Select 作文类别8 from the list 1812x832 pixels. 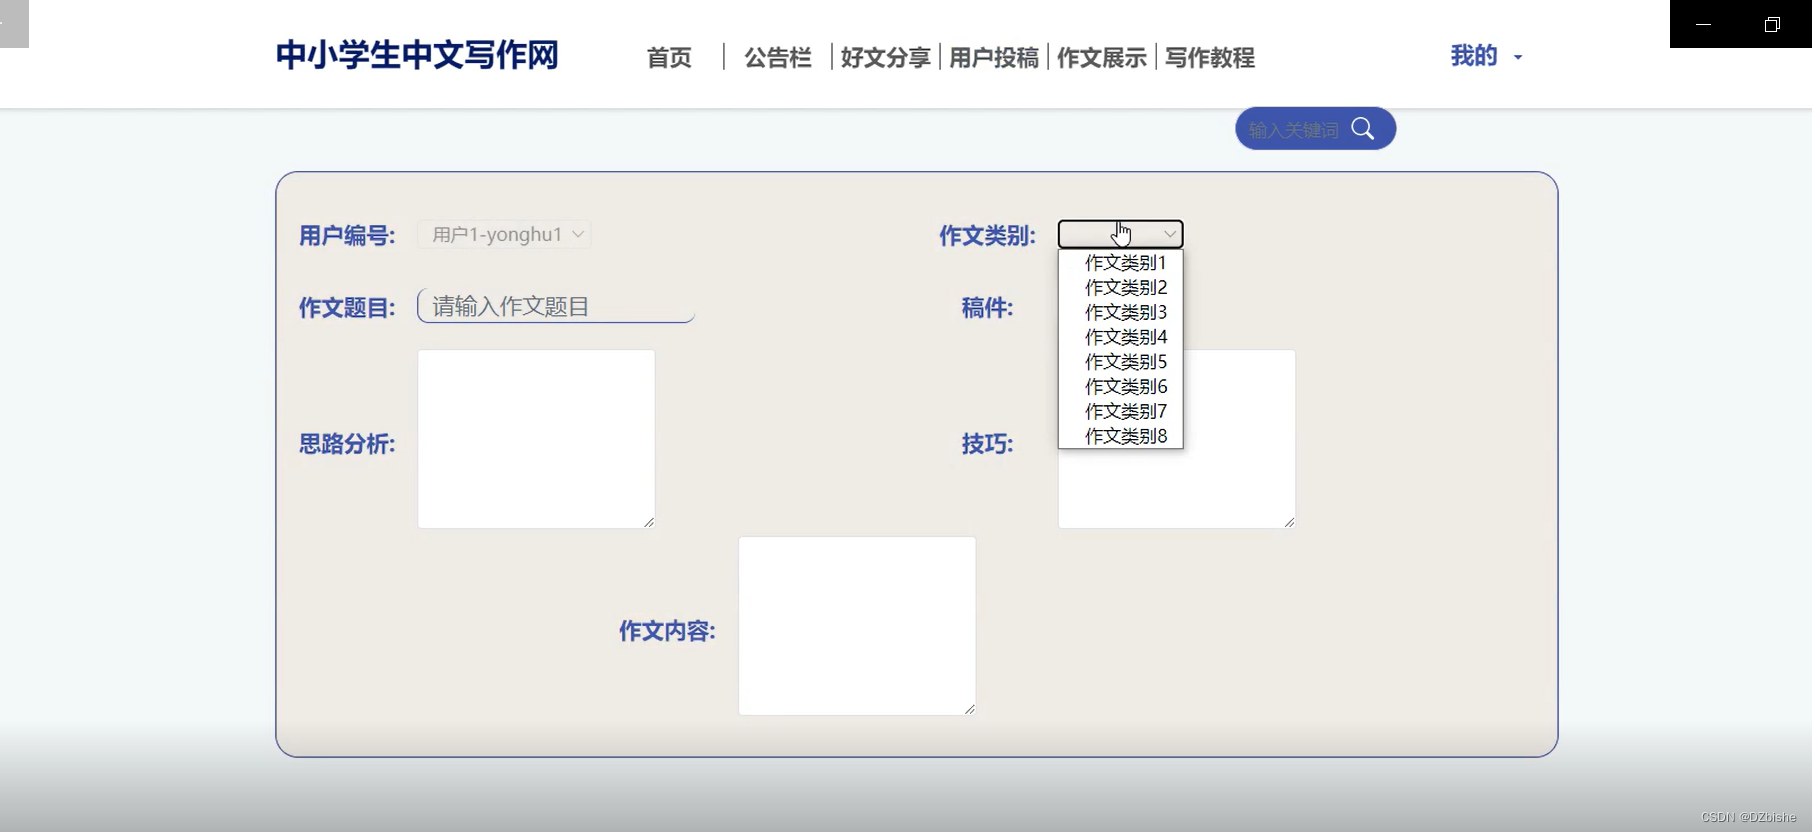1121,437
